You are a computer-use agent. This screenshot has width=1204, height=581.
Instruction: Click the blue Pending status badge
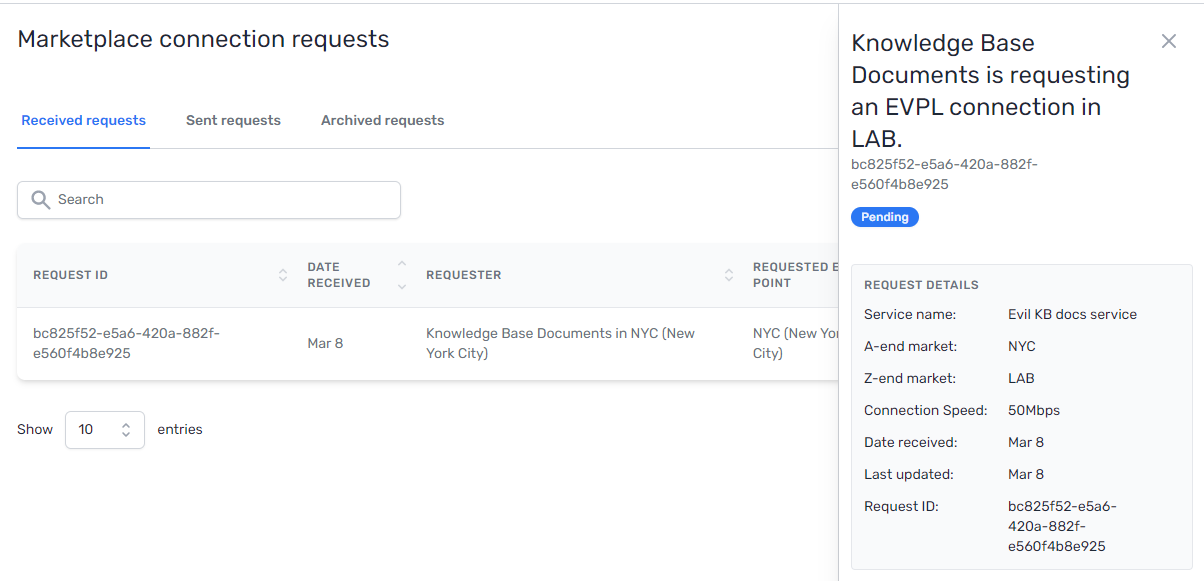(x=885, y=217)
